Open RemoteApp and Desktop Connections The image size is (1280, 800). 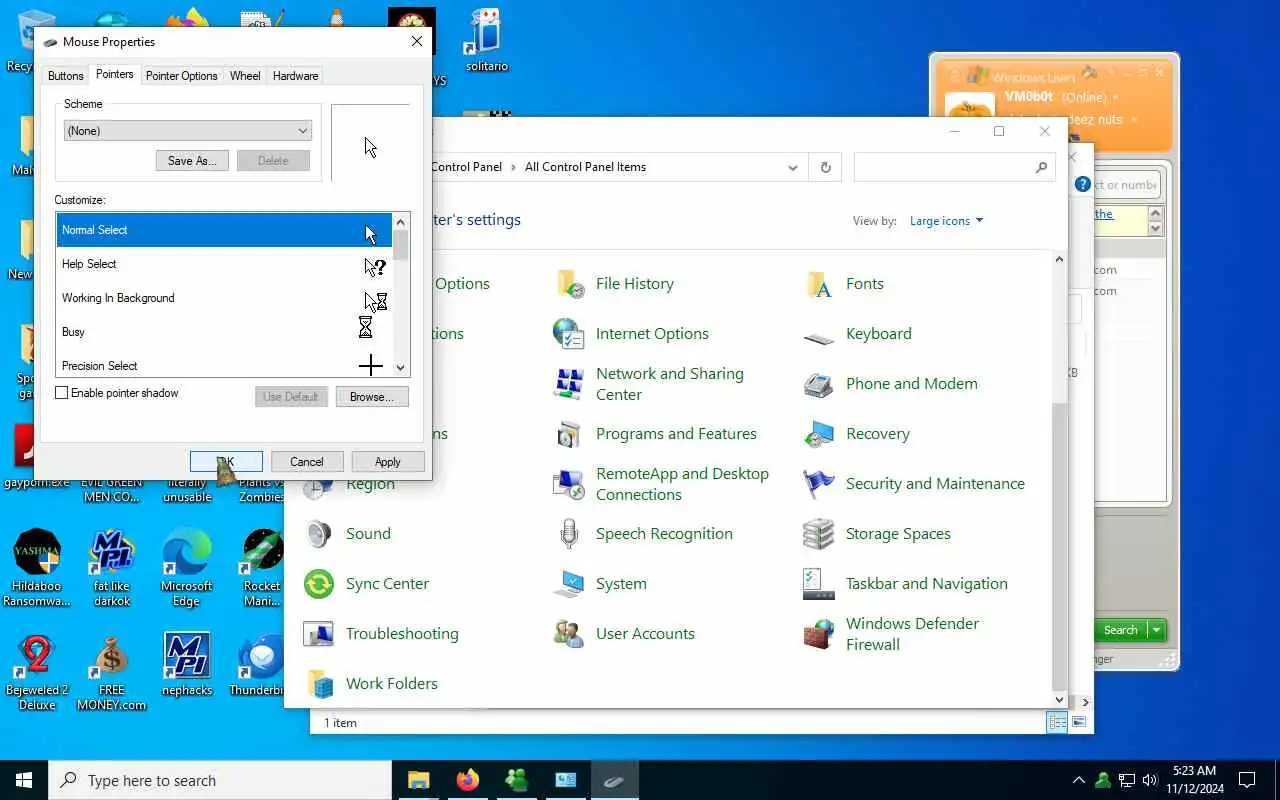(x=661, y=484)
